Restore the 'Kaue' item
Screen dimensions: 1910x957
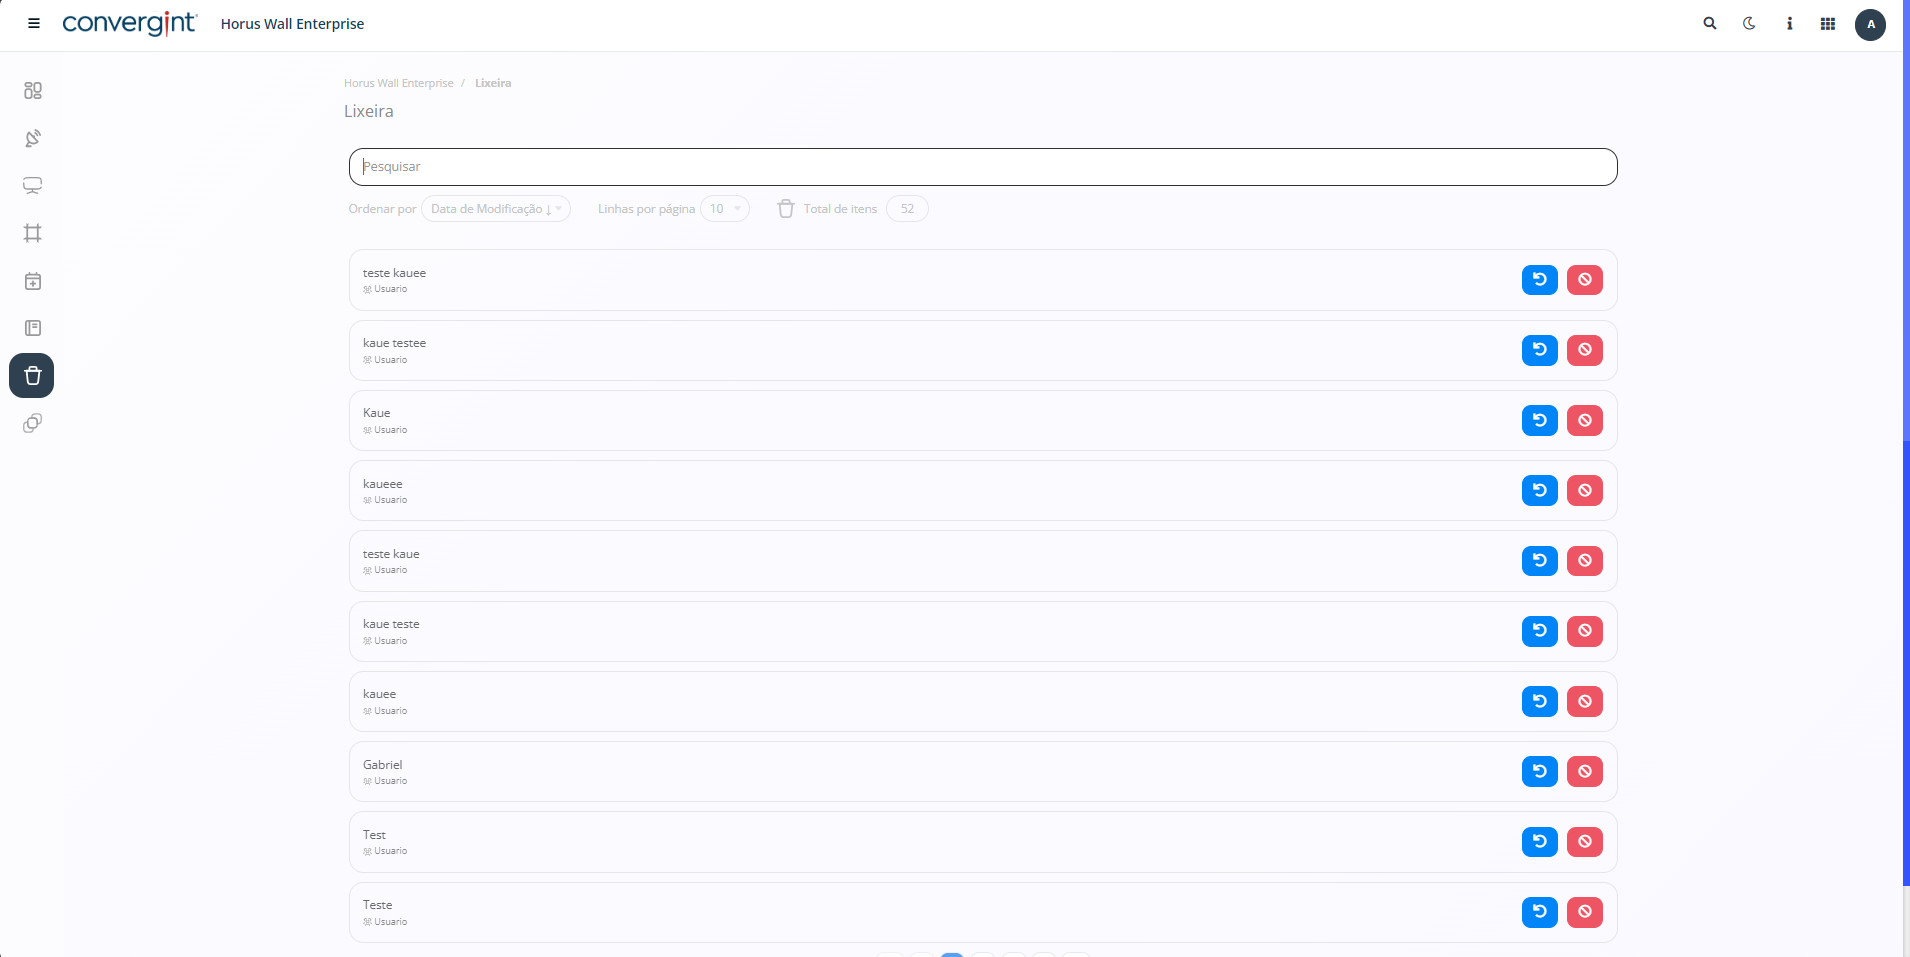1539,421
